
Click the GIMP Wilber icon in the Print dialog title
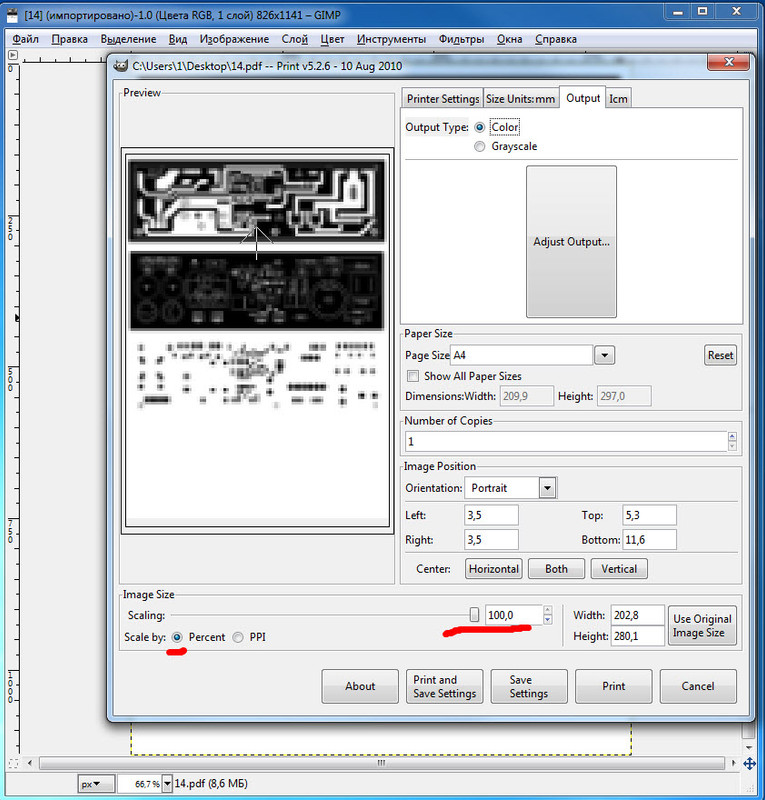(x=120, y=66)
